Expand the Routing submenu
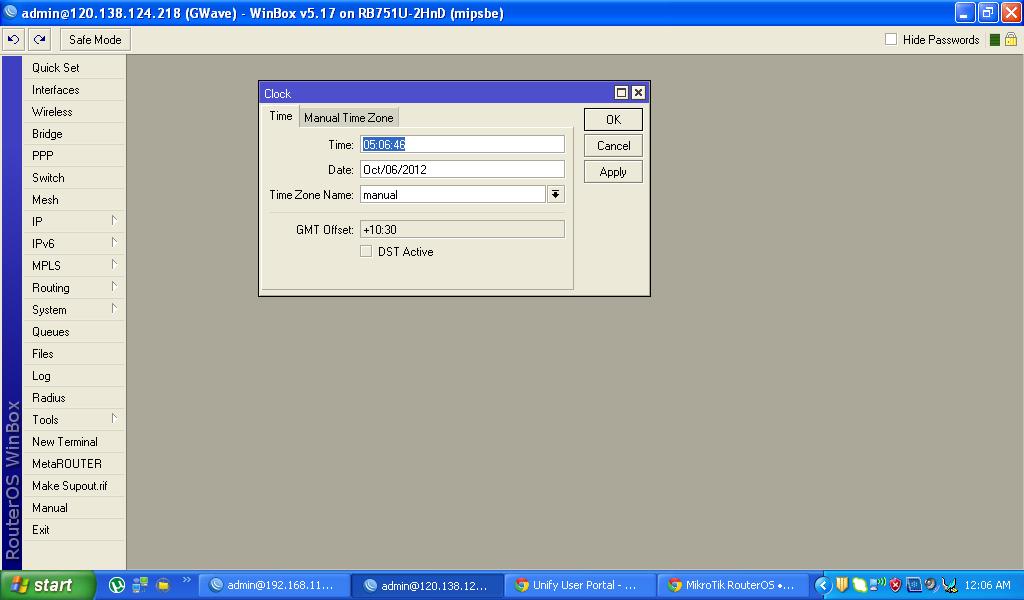The image size is (1024, 600). (x=73, y=288)
